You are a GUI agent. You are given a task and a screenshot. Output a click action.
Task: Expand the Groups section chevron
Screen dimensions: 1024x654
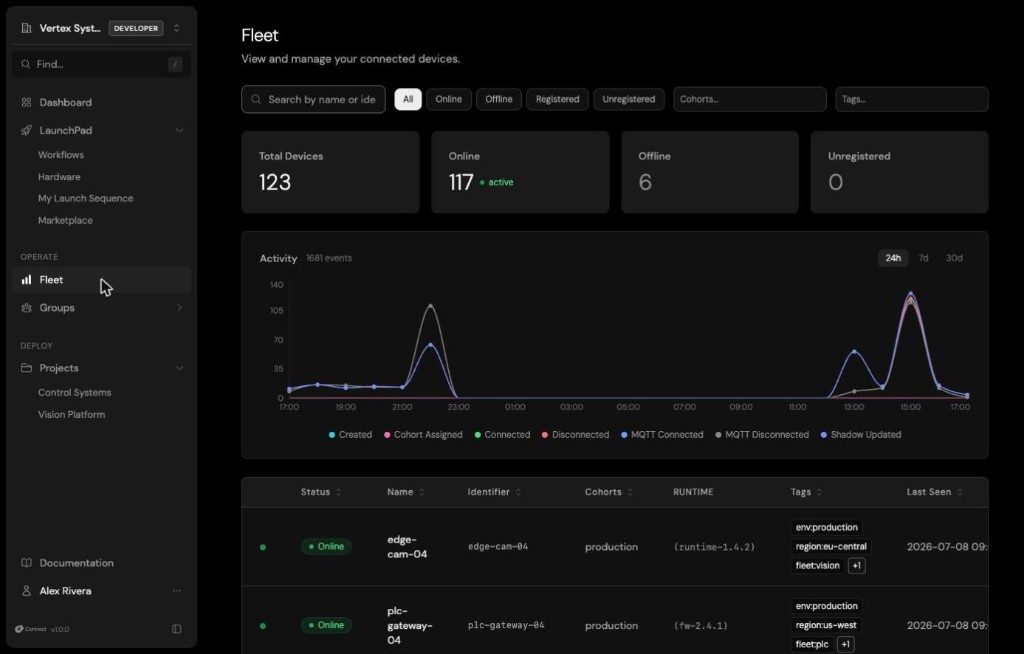(179, 308)
